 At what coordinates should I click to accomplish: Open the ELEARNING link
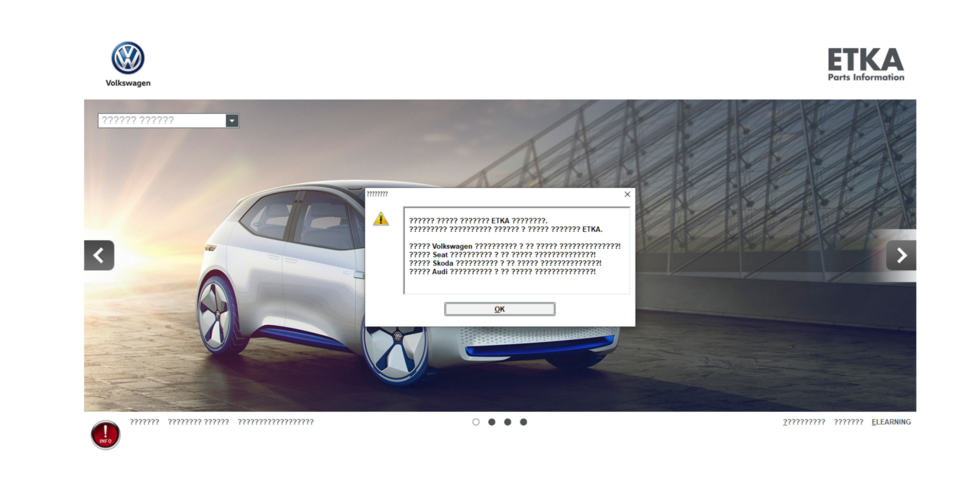(x=891, y=422)
